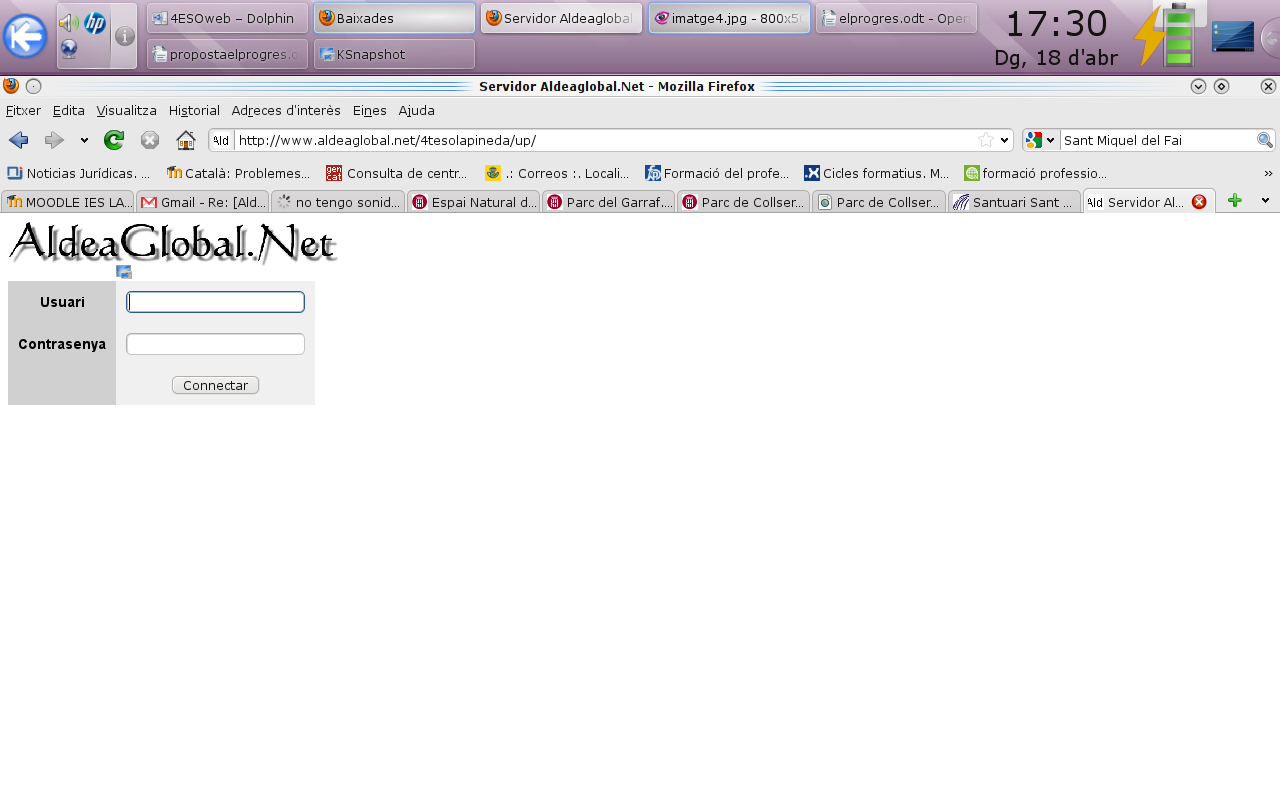Show more bookmarks with chevron
1280x800 pixels.
click(x=1268, y=173)
